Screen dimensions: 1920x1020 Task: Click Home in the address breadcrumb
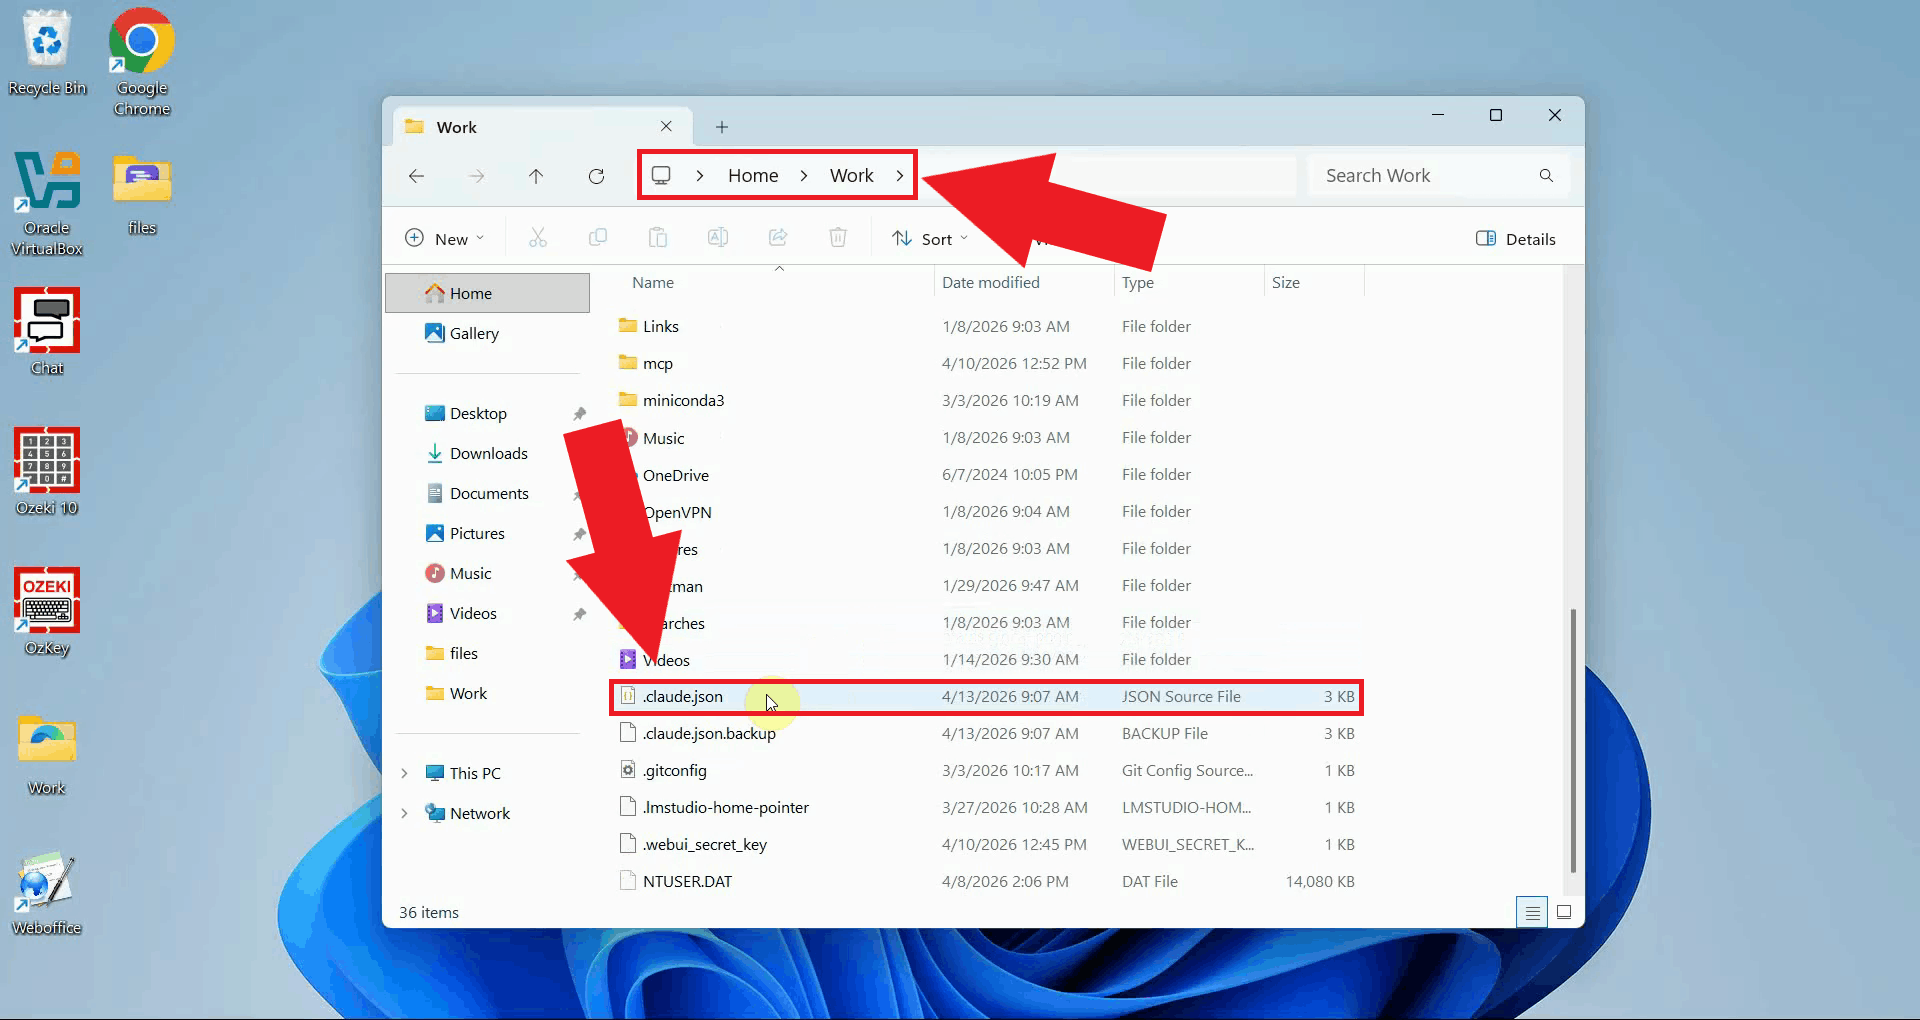point(753,176)
